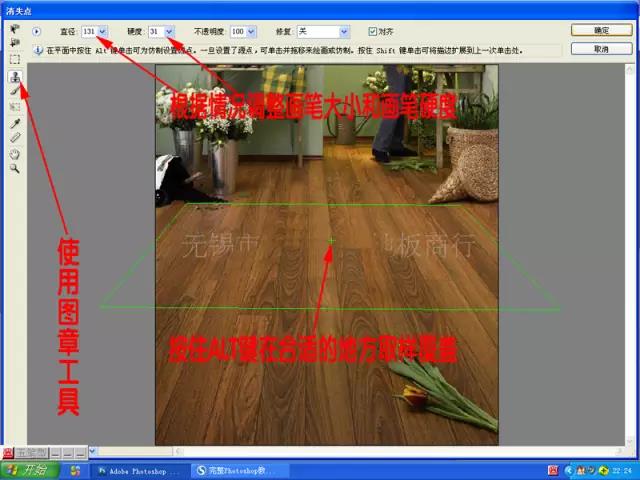Open the 硬度 (hardness) dropdown arrow
Viewport: 640px width, 480px height.
coord(169,31)
